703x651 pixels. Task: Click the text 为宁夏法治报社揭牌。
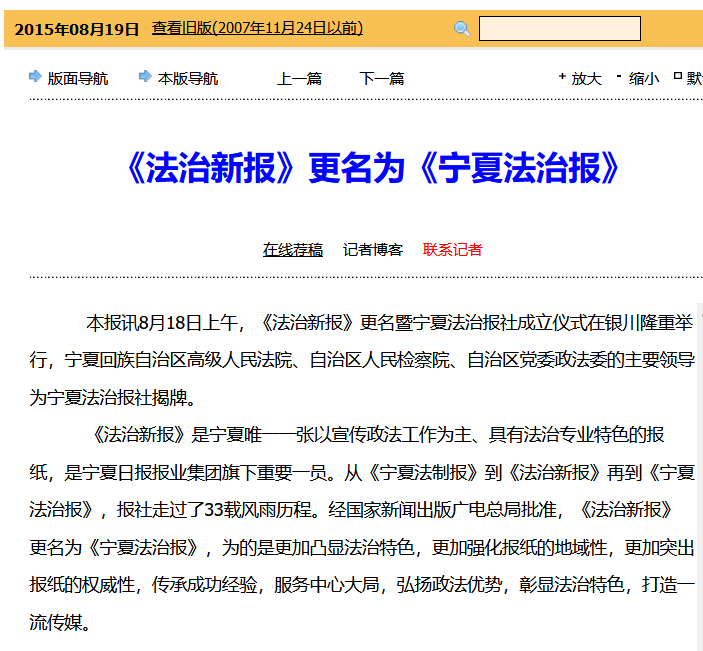(113, 397)
